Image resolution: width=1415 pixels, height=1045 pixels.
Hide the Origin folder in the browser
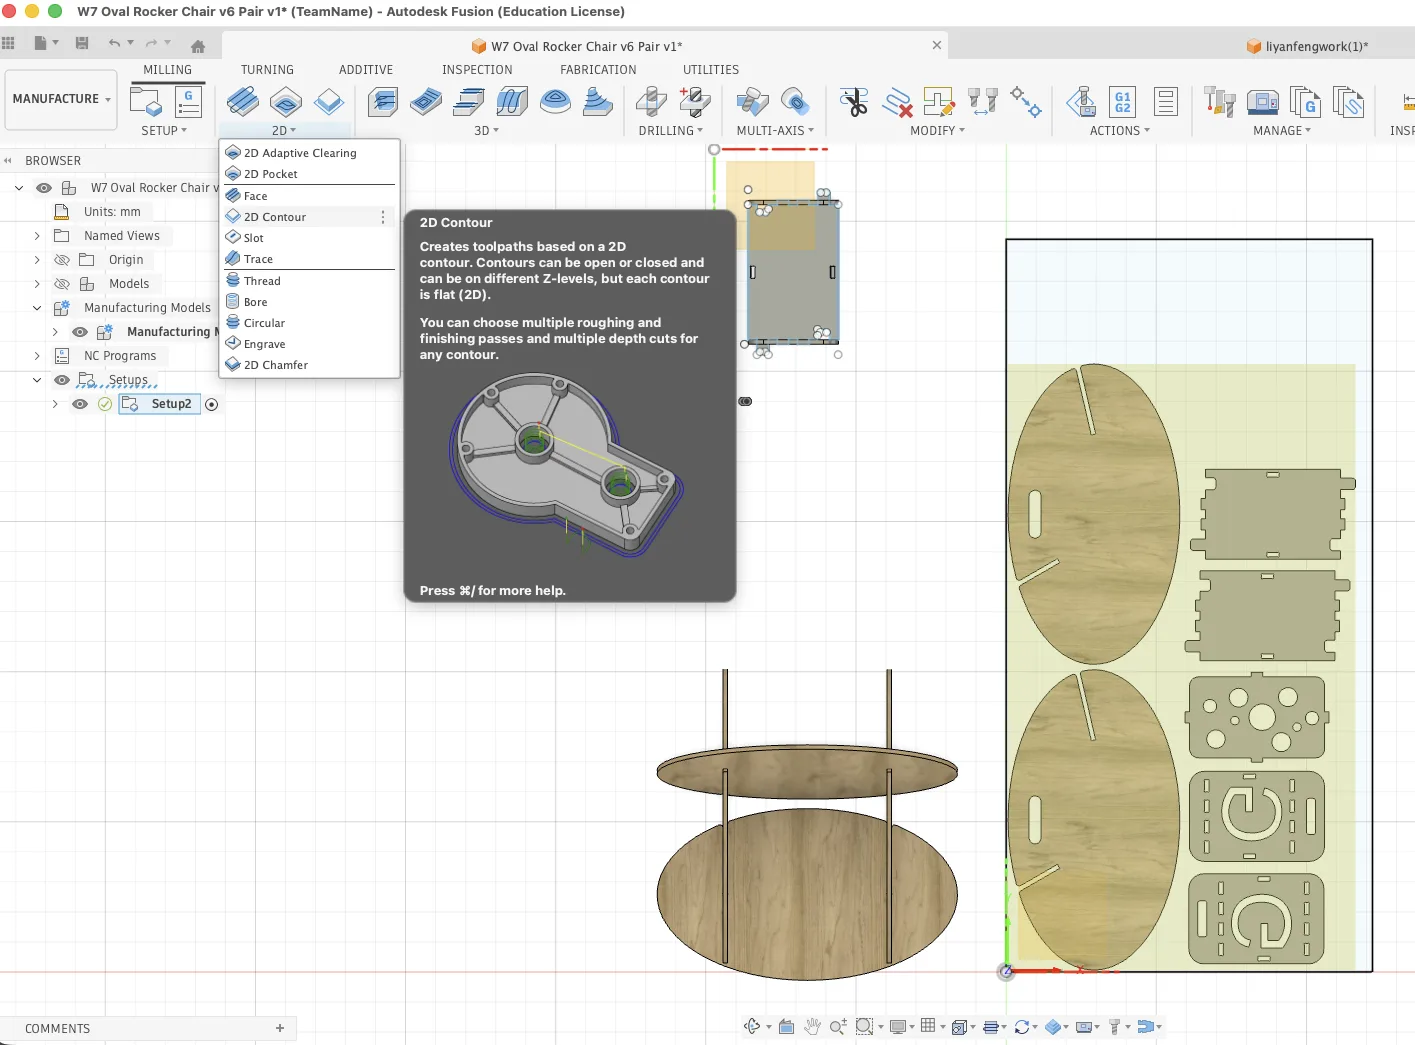(61, 259)
